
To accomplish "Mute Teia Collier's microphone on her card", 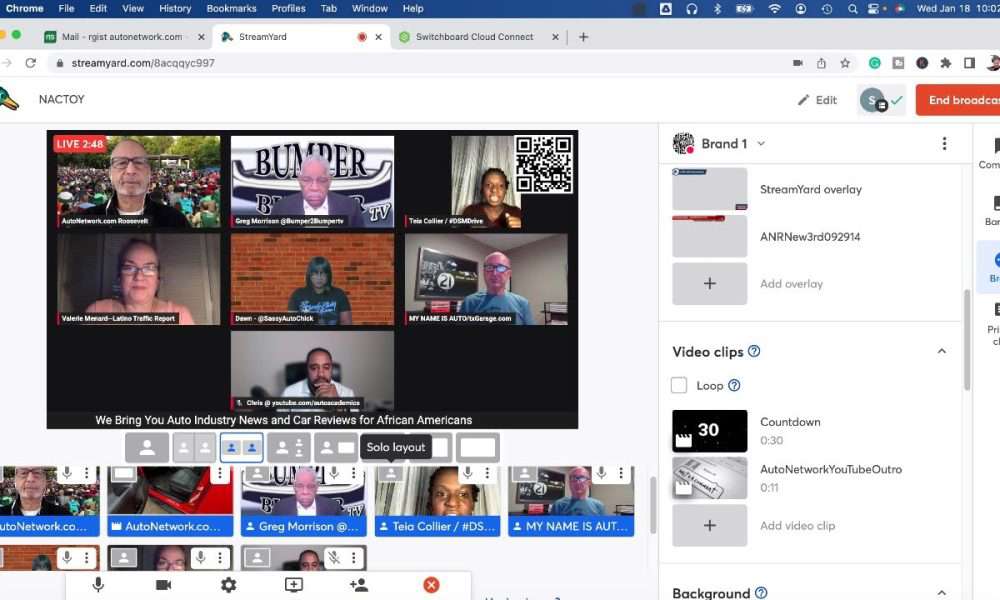I will point(467,472).
